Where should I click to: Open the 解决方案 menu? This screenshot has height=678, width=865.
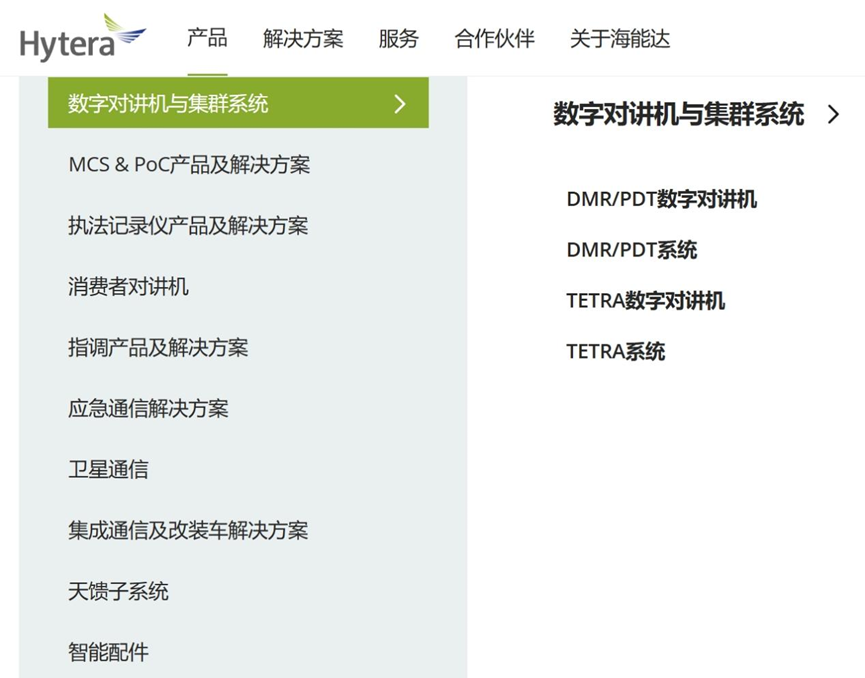(x=302, y=39)
